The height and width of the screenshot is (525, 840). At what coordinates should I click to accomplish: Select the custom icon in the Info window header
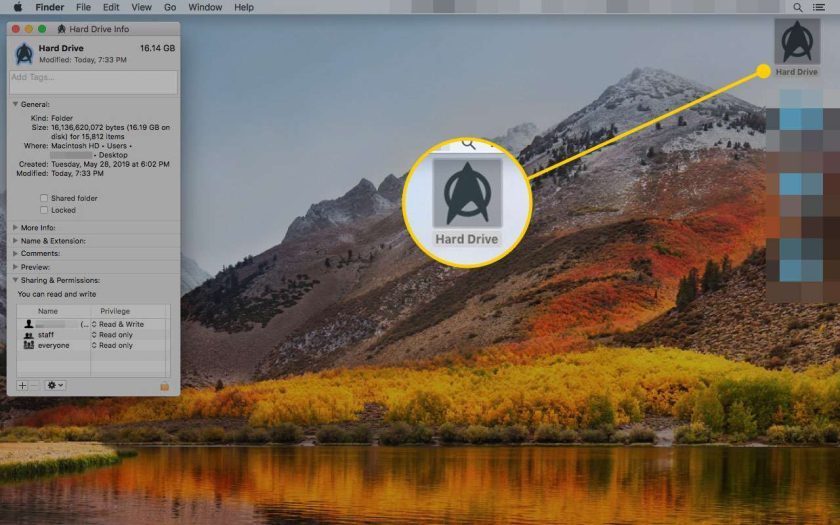click(24, 54)
